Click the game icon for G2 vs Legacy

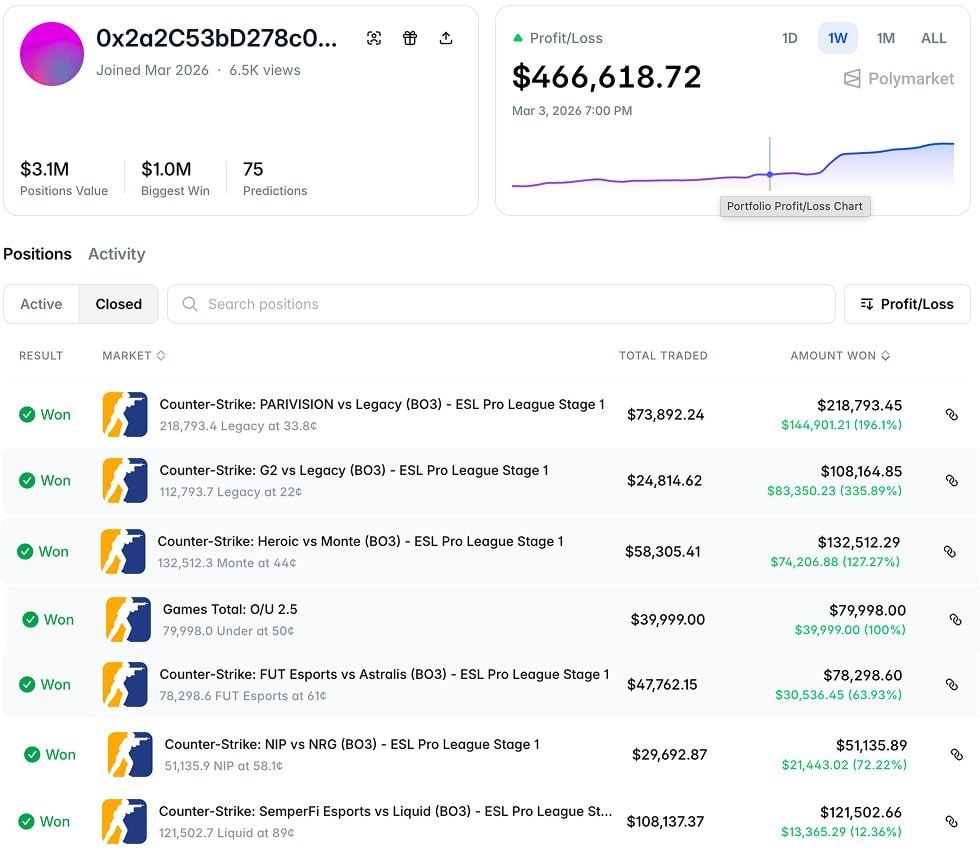pos(125,480)
